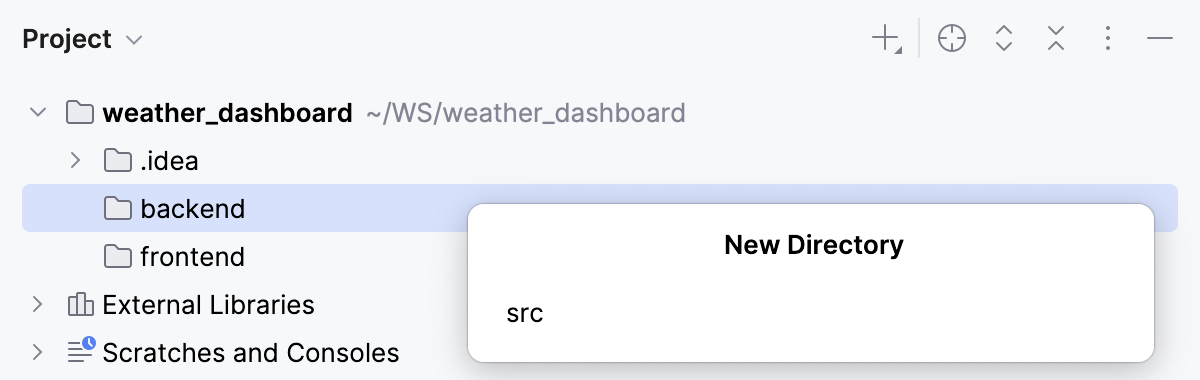Screen dimensions: 1200x380
Task: Click the weather_dashboard project name
Action: click(227, 112)
